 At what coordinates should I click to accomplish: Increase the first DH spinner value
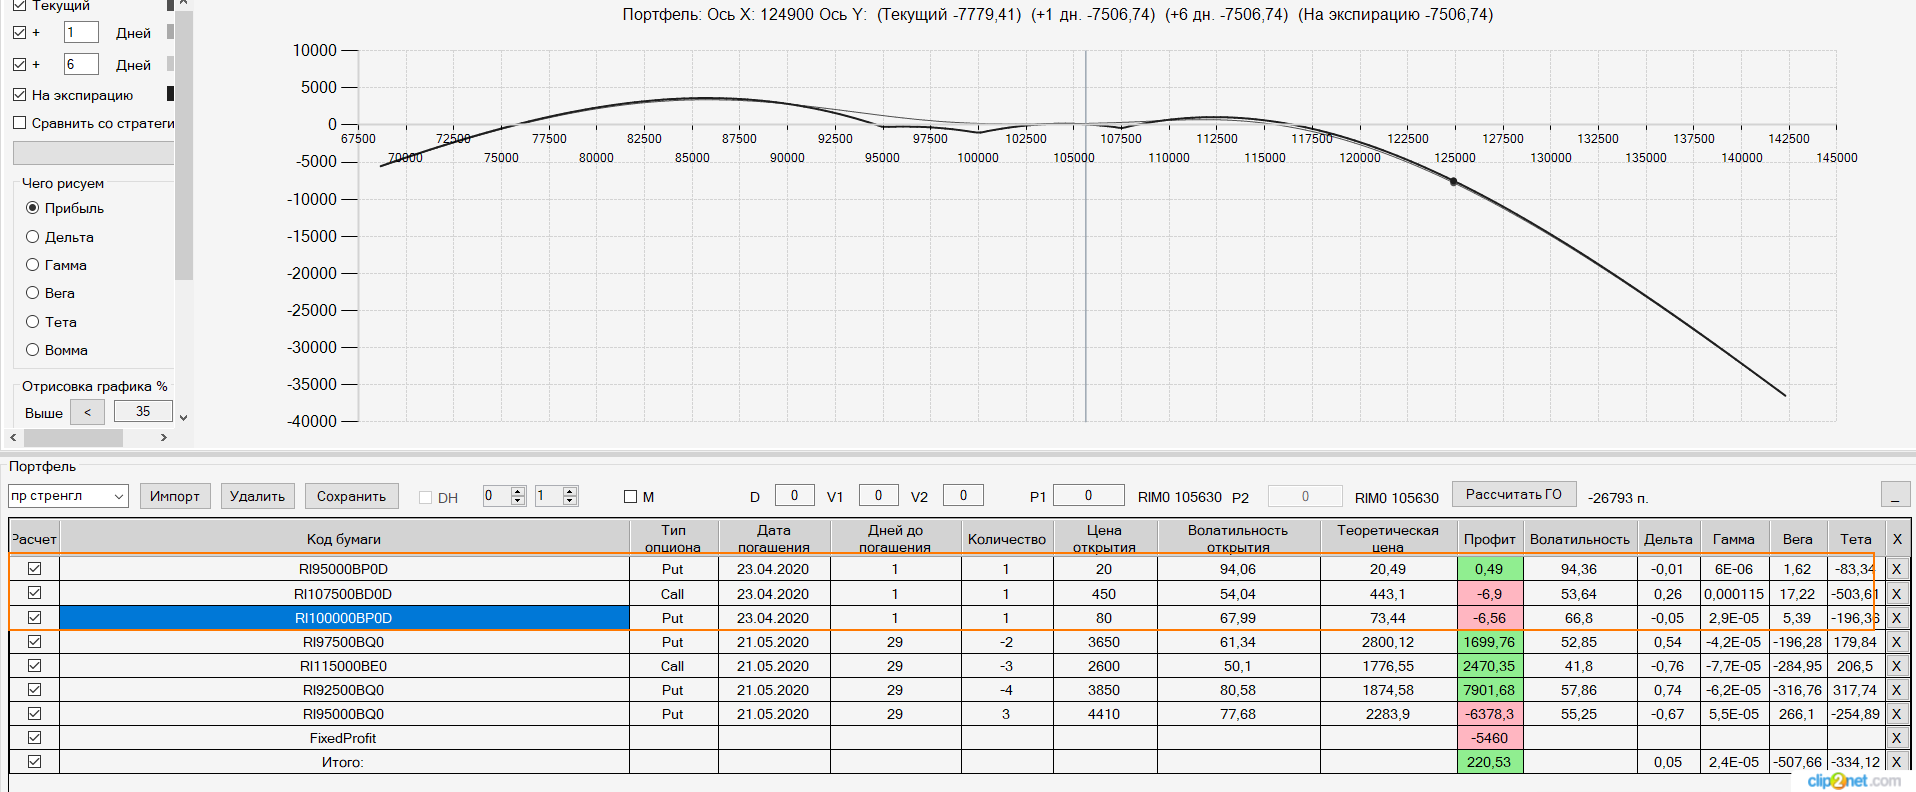pos(518,491)
